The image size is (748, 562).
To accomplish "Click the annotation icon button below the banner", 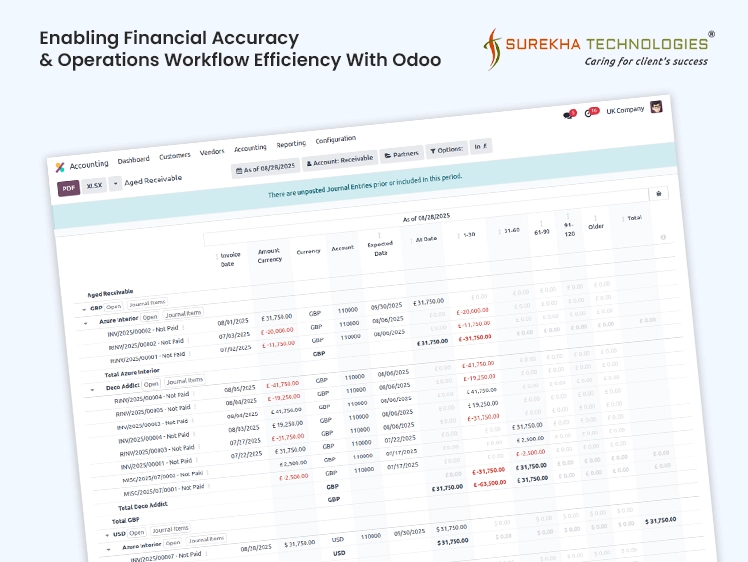I will coord(659,194).
